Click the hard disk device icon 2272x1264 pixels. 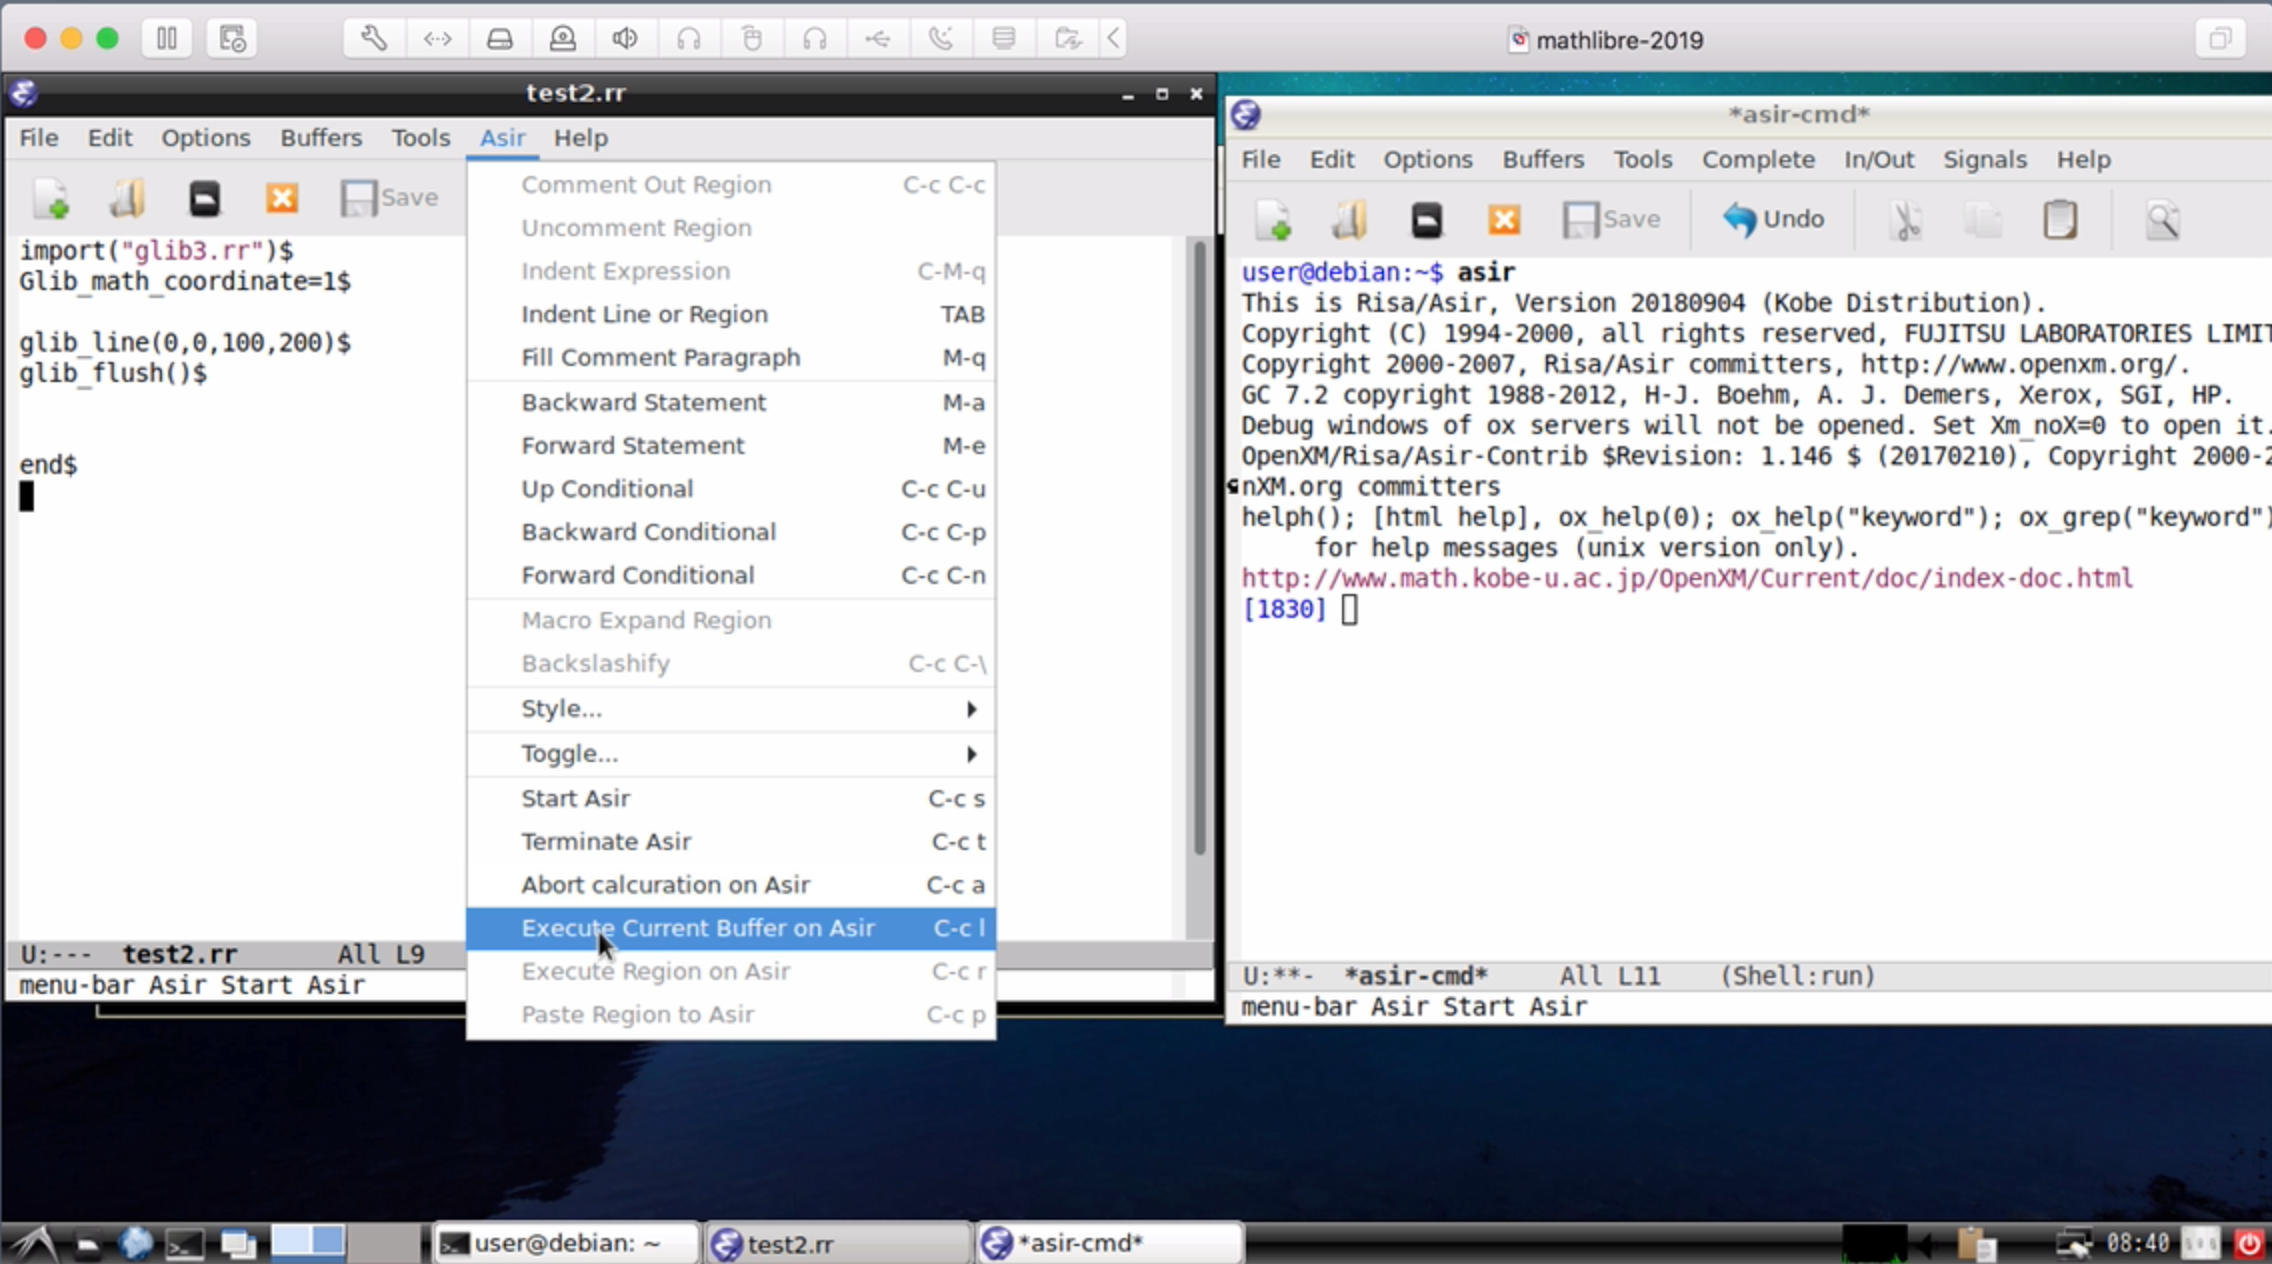pos(500,39)
